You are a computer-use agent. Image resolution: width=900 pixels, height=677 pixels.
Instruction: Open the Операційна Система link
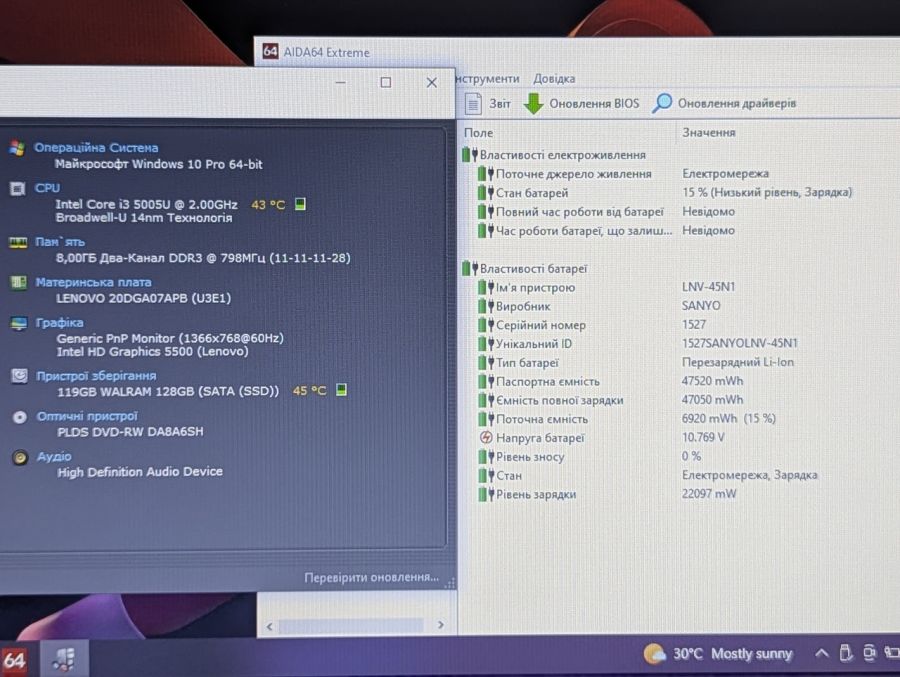(x=96, y=148)
